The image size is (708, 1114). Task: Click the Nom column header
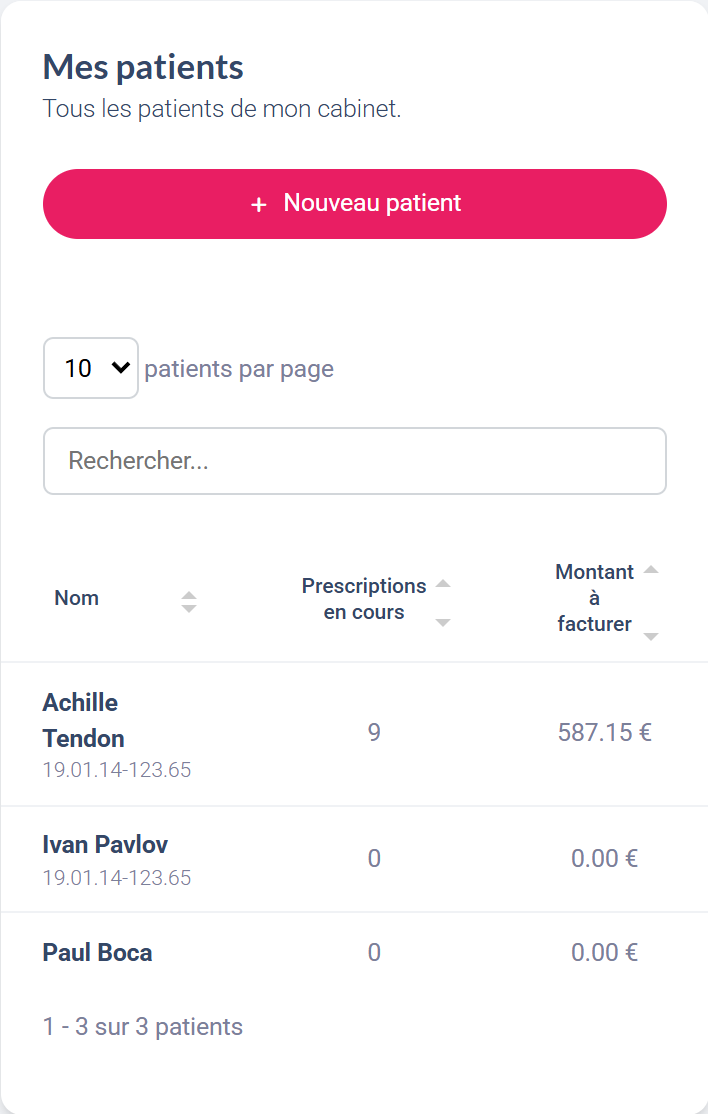point(77,598)
